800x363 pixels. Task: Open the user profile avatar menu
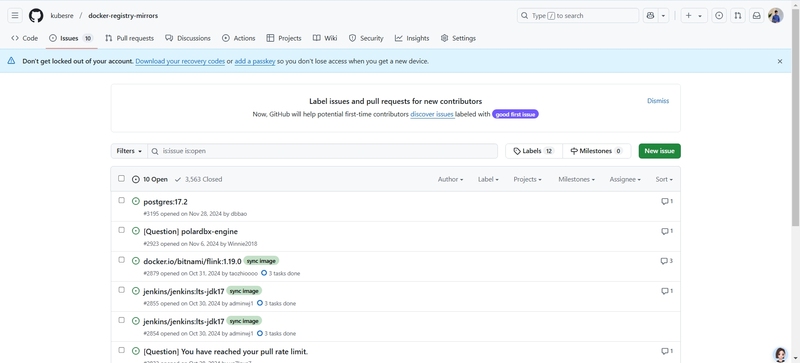coord(776,16)
